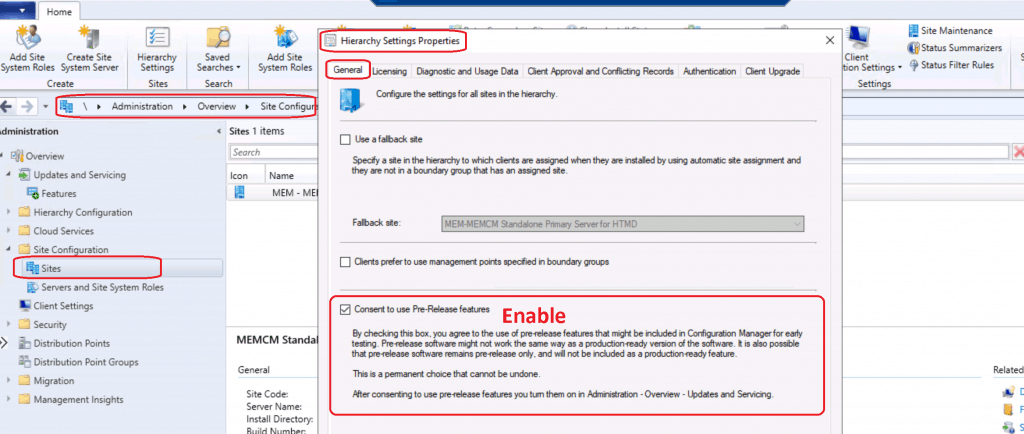Open the Fallback site dropdown
The height and width of the screenshot is (434, 1024).
(622, 223)
